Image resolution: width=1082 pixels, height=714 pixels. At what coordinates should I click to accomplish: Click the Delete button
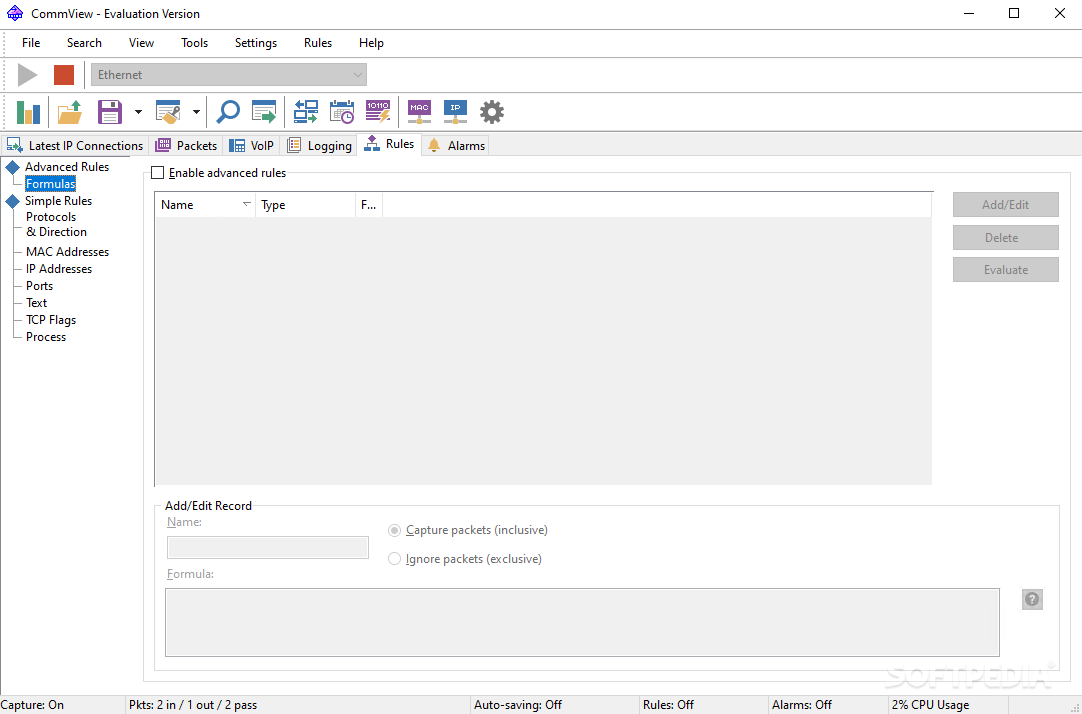[1005, 237]
